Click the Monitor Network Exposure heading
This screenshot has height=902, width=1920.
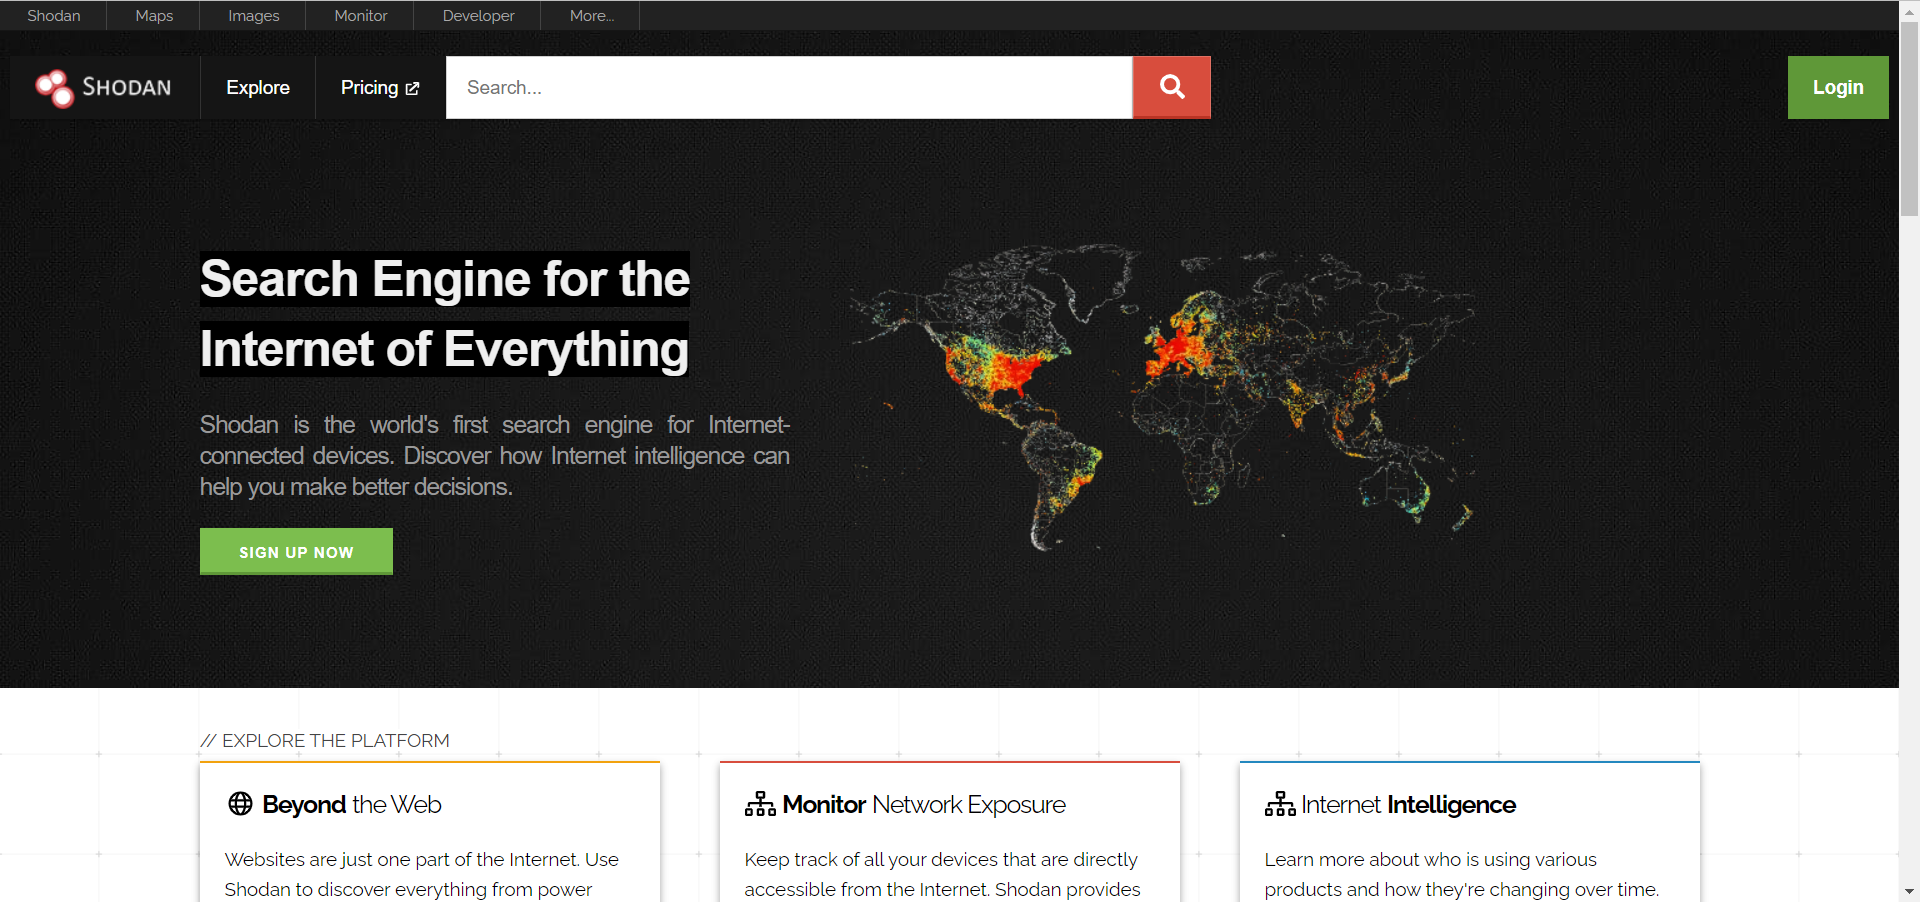[x=924, y=804]
